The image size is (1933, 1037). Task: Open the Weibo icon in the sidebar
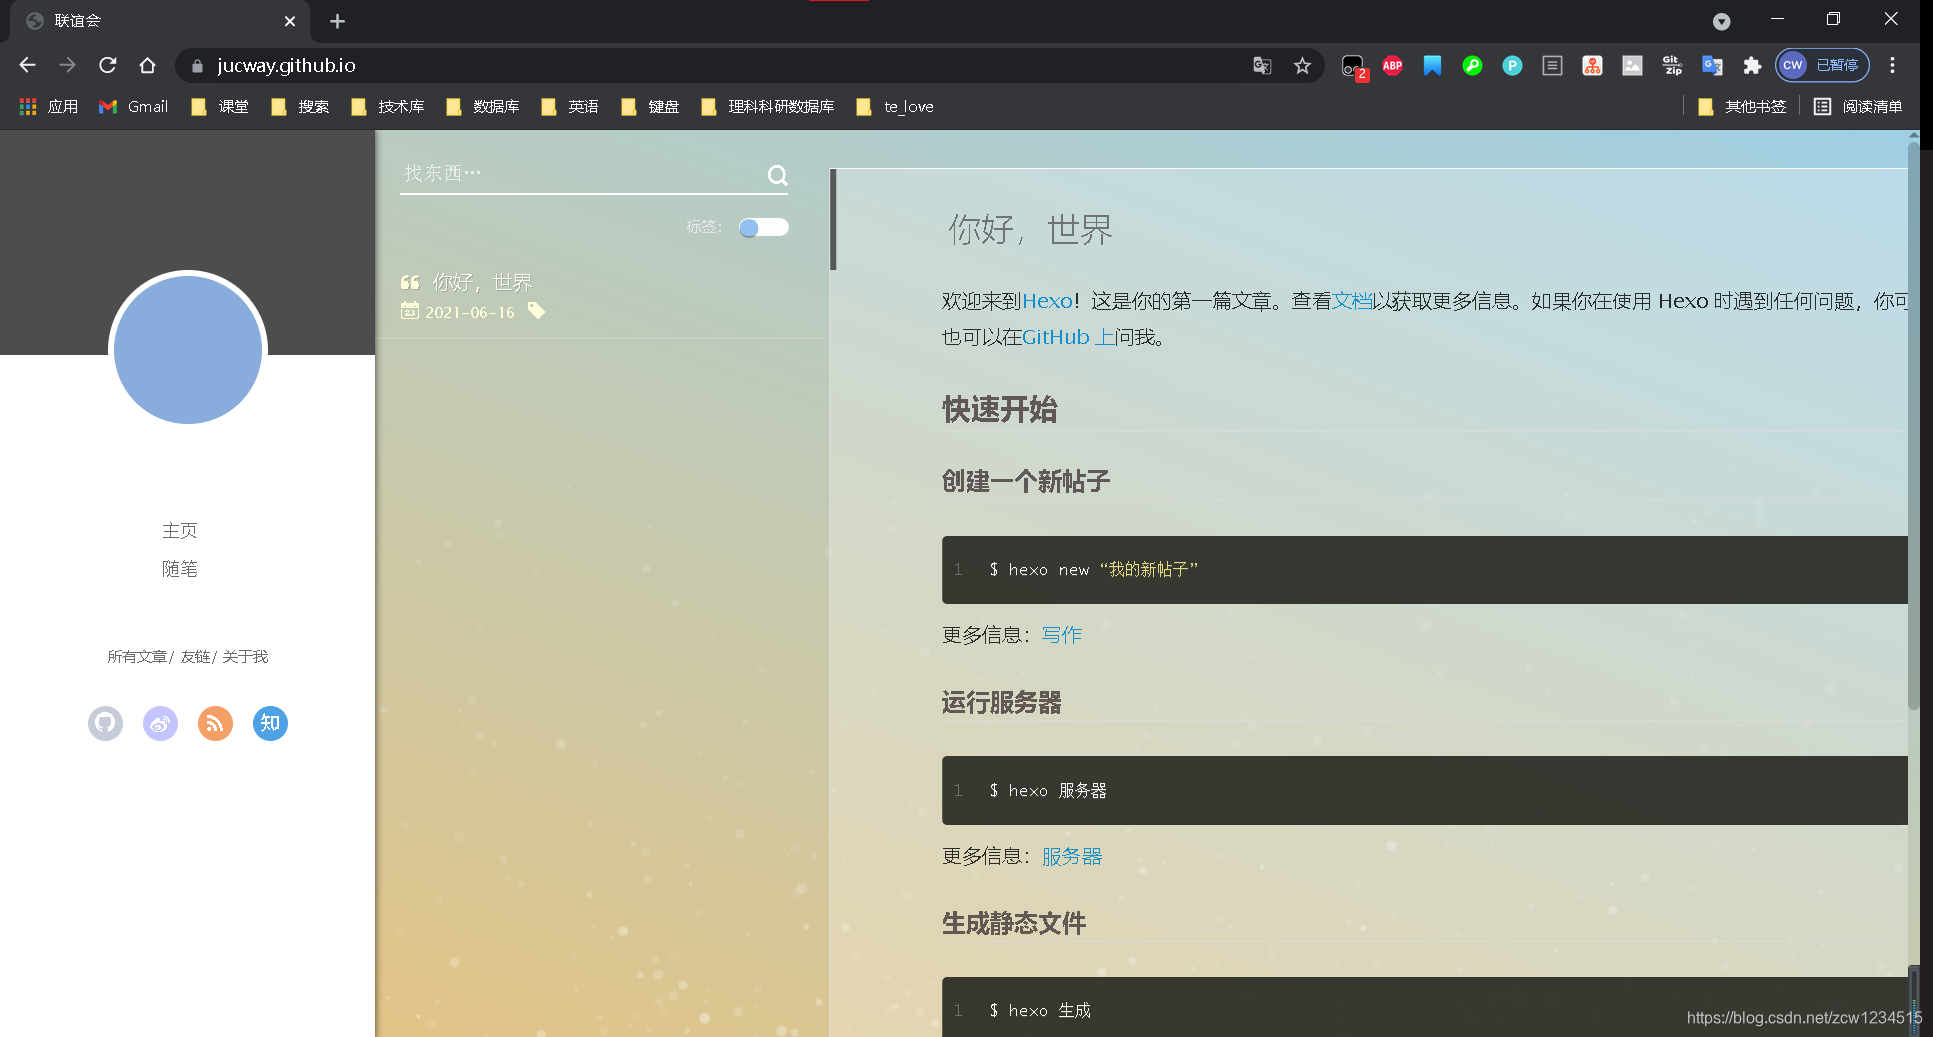[160, 723]
